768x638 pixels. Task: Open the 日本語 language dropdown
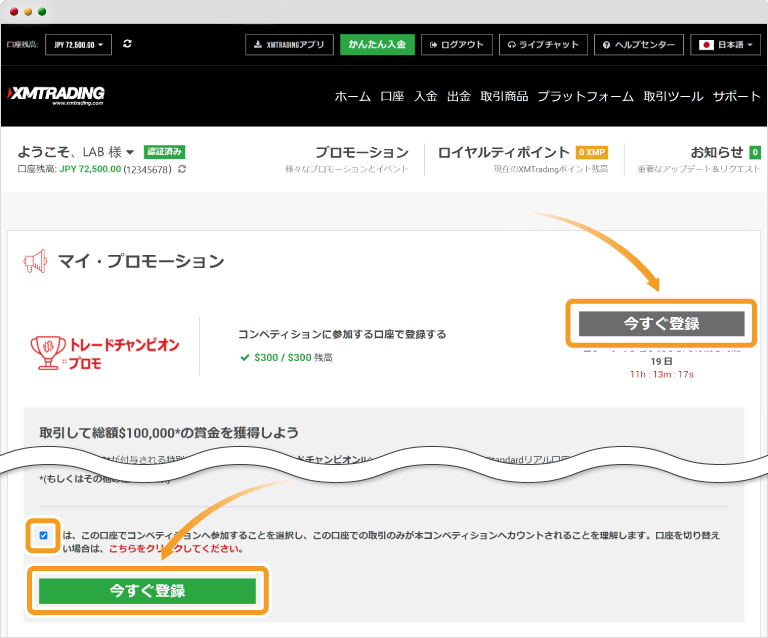725,45
